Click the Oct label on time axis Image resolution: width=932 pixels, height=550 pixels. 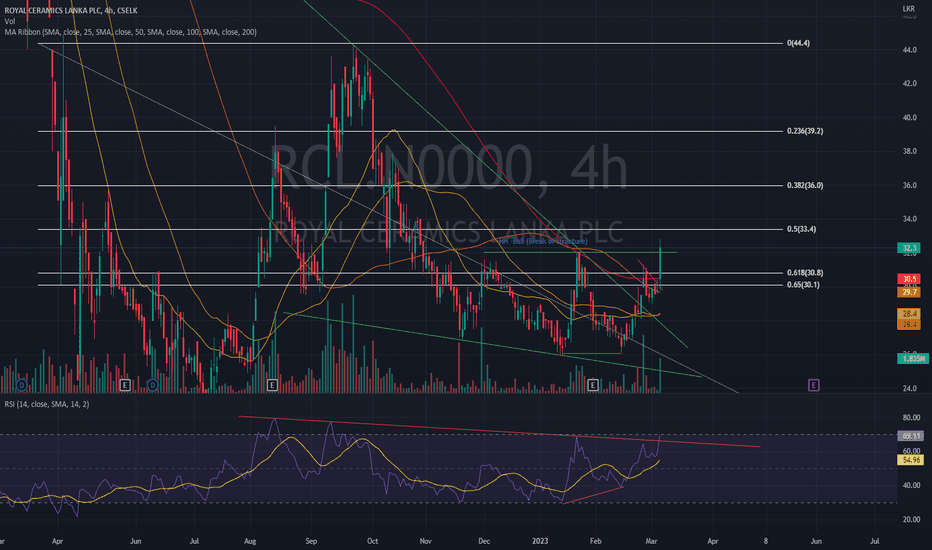(x=373, y=541)
